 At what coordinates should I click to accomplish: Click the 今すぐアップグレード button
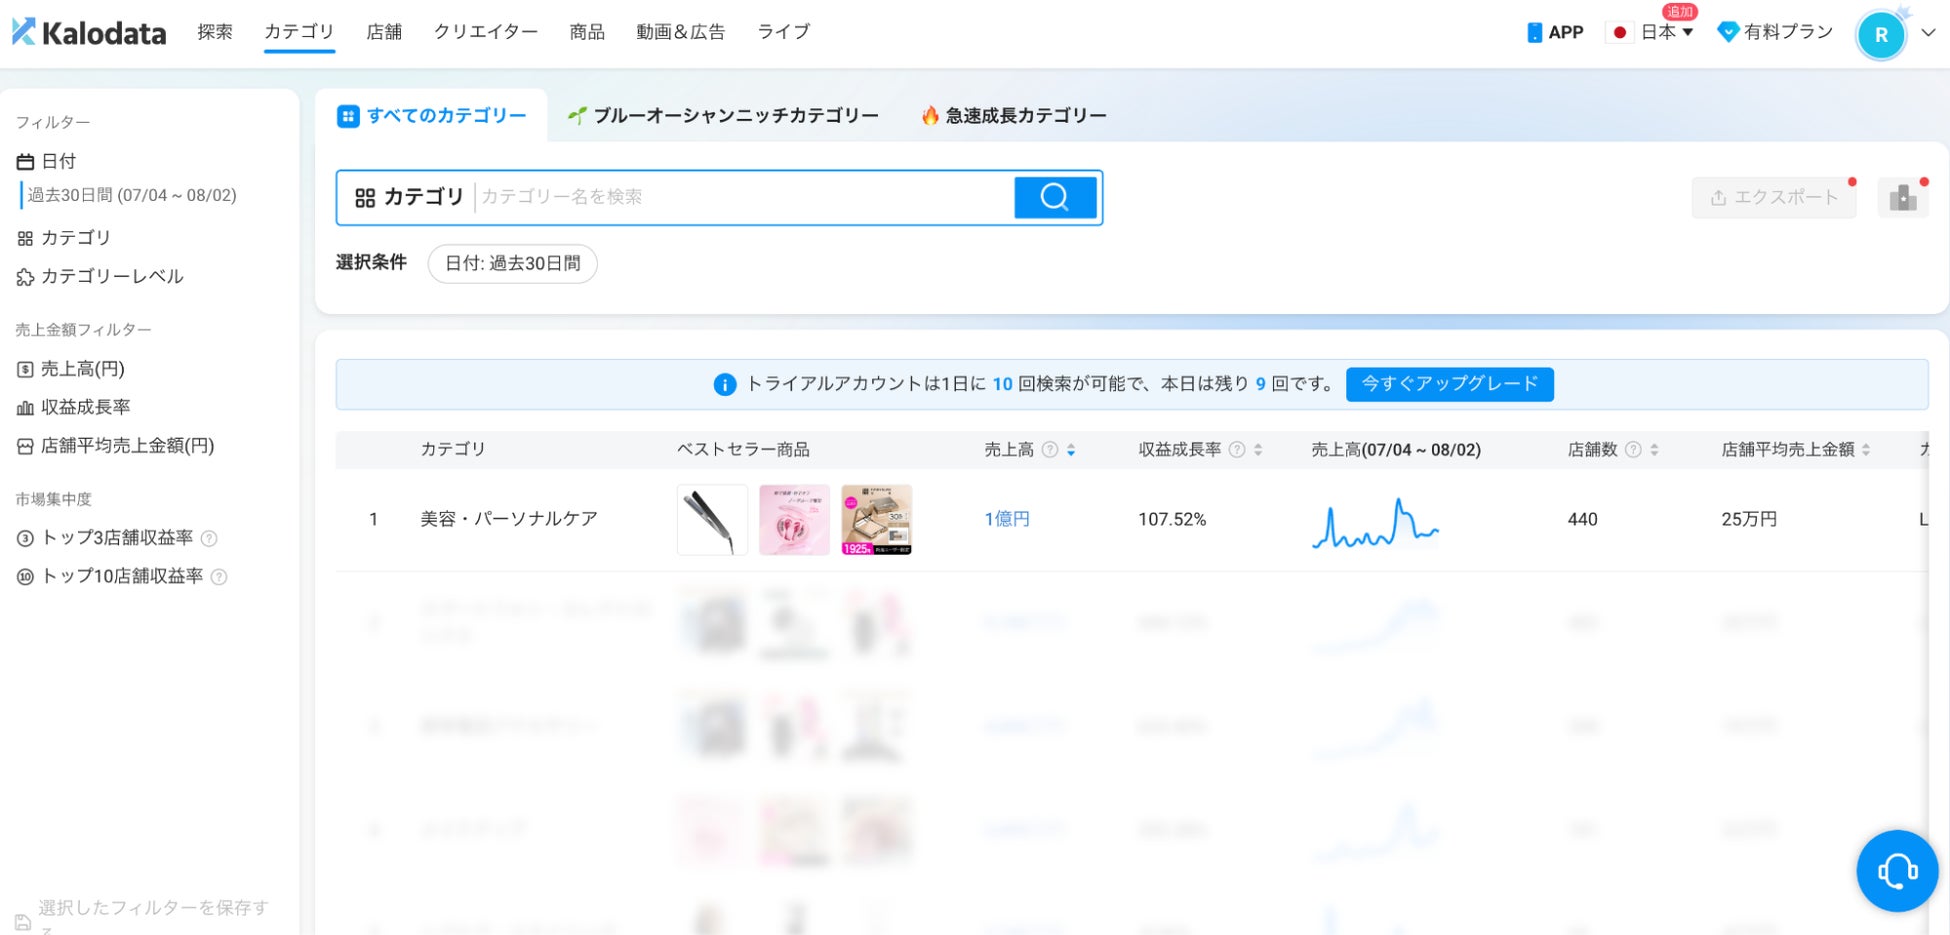point(1450,384)
